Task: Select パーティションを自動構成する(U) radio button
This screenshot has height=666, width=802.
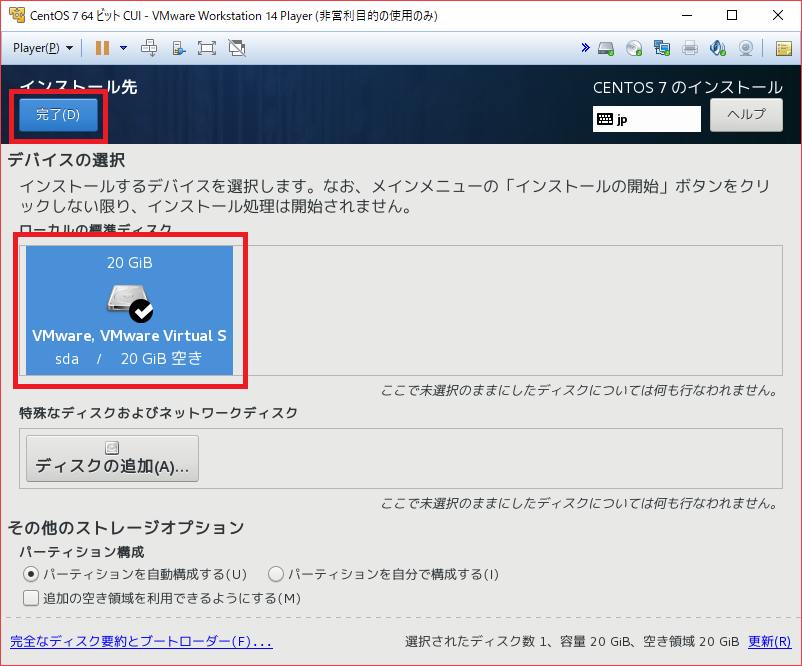Action: click(135, 574)
